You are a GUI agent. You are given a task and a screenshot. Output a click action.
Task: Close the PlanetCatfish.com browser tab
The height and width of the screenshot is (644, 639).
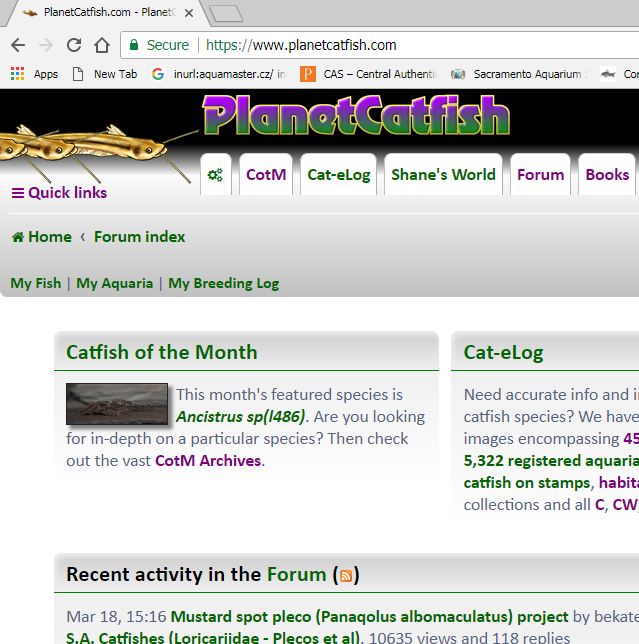(189, 13)
